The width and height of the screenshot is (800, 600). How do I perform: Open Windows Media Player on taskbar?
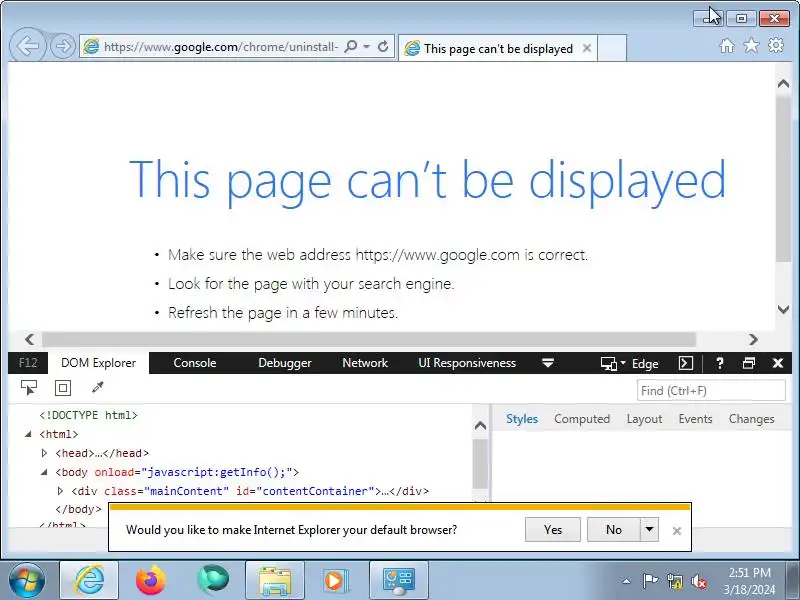tap(336, 580)
